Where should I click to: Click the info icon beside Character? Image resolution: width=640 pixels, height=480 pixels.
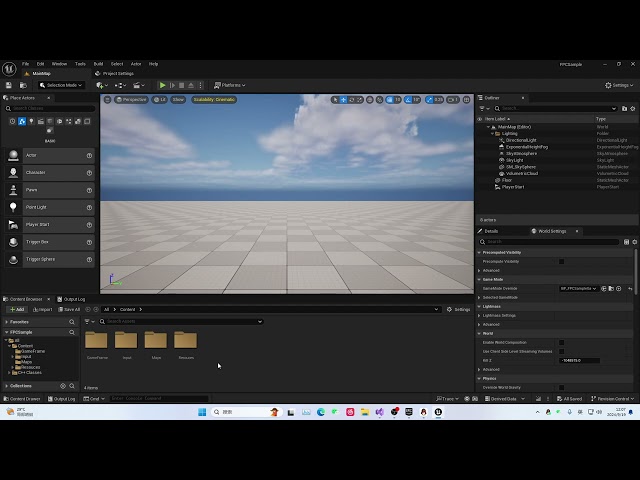coord(89,173)
